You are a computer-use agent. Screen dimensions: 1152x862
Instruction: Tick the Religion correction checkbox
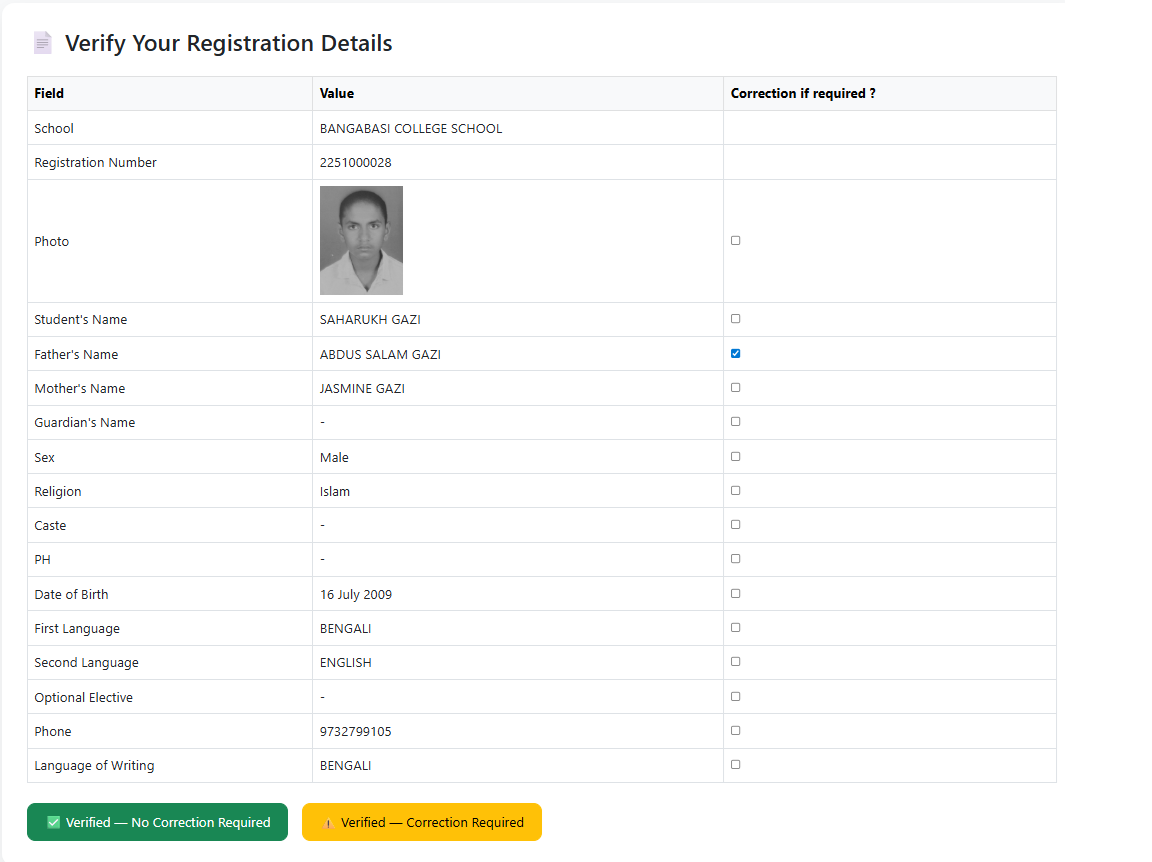[x=735, y=490]
